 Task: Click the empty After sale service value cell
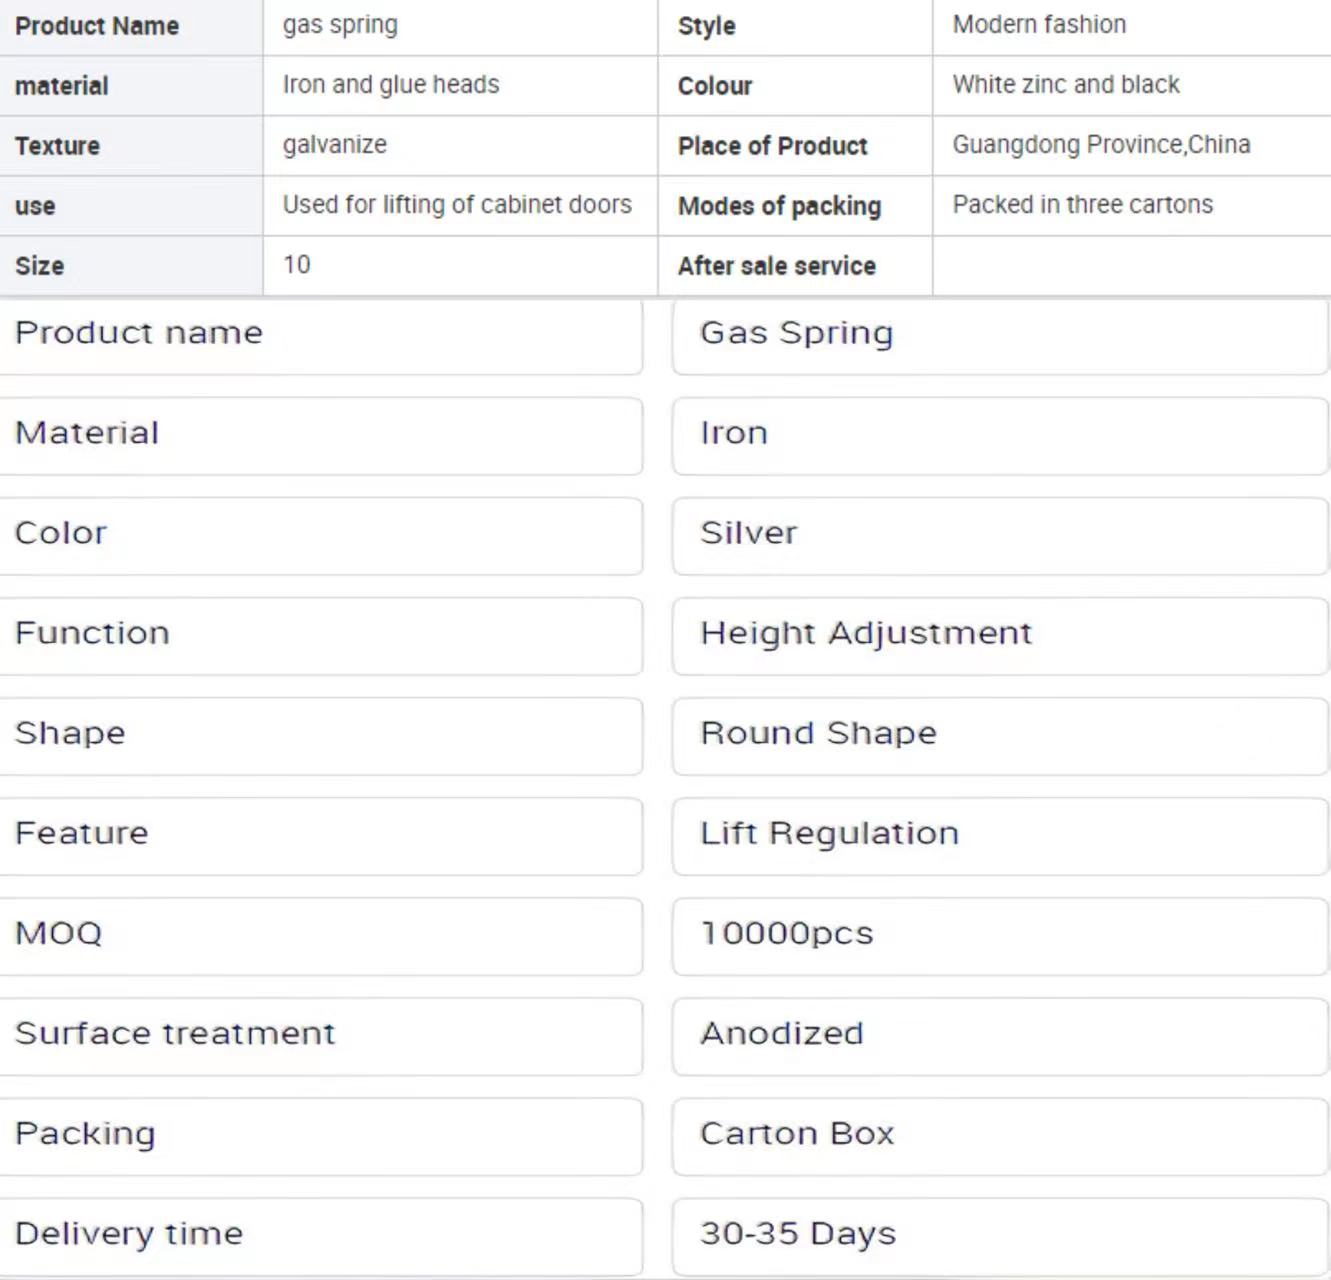click(x=1130, y=266)
